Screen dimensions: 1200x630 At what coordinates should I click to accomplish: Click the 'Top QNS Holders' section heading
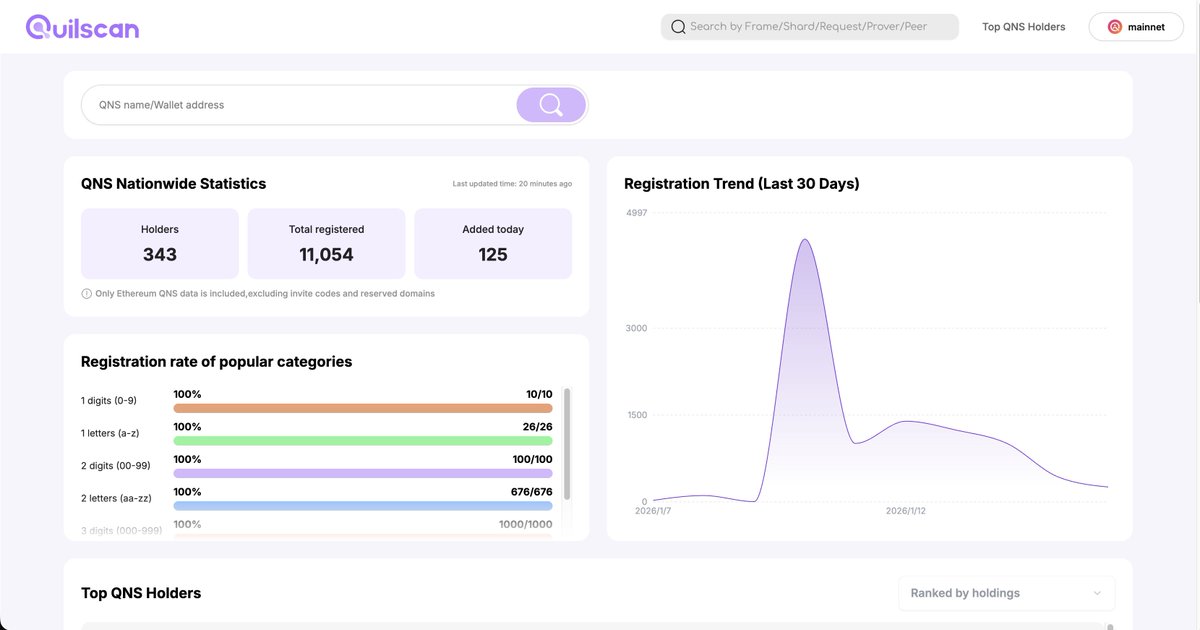[141, 593]
